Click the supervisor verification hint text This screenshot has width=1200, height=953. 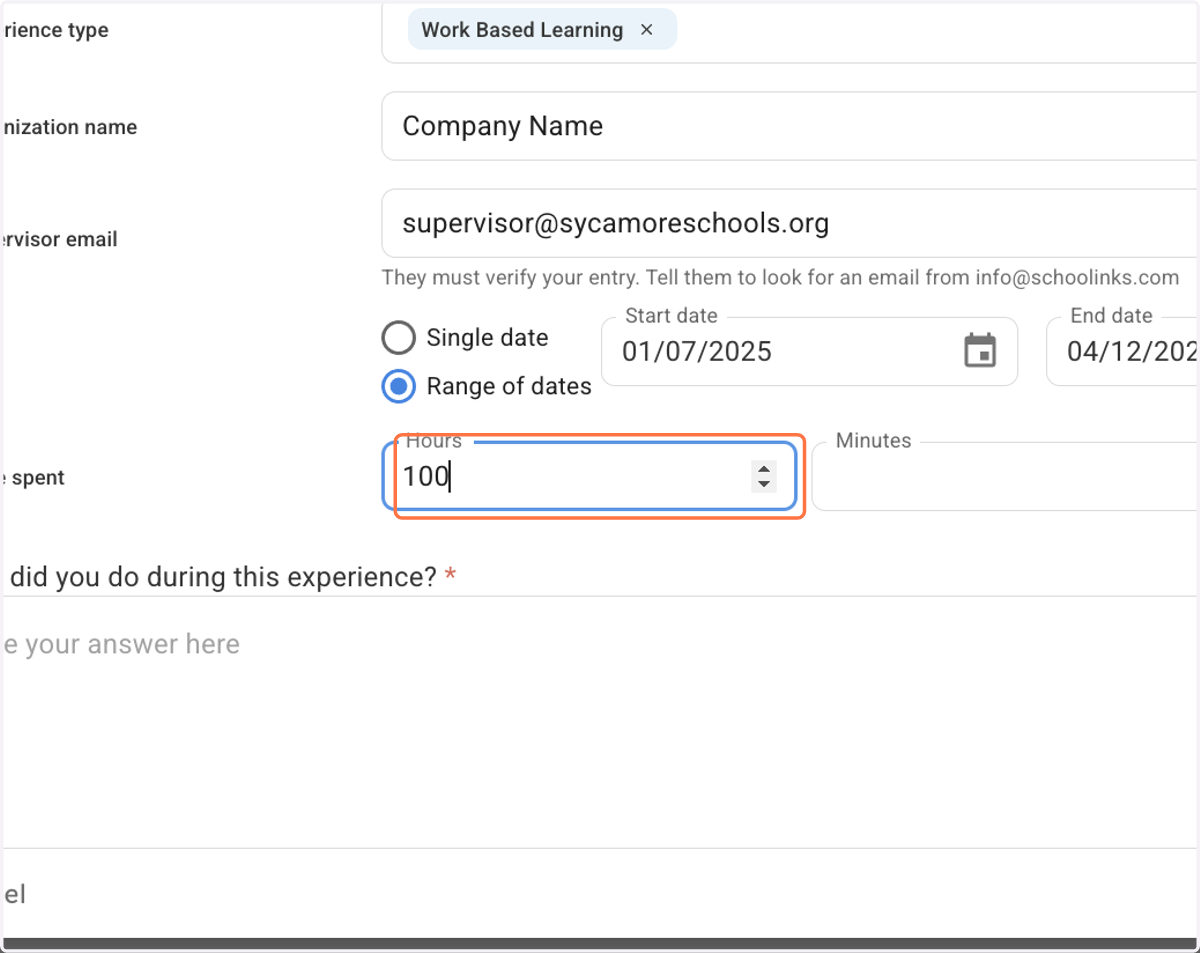point(780,278)
